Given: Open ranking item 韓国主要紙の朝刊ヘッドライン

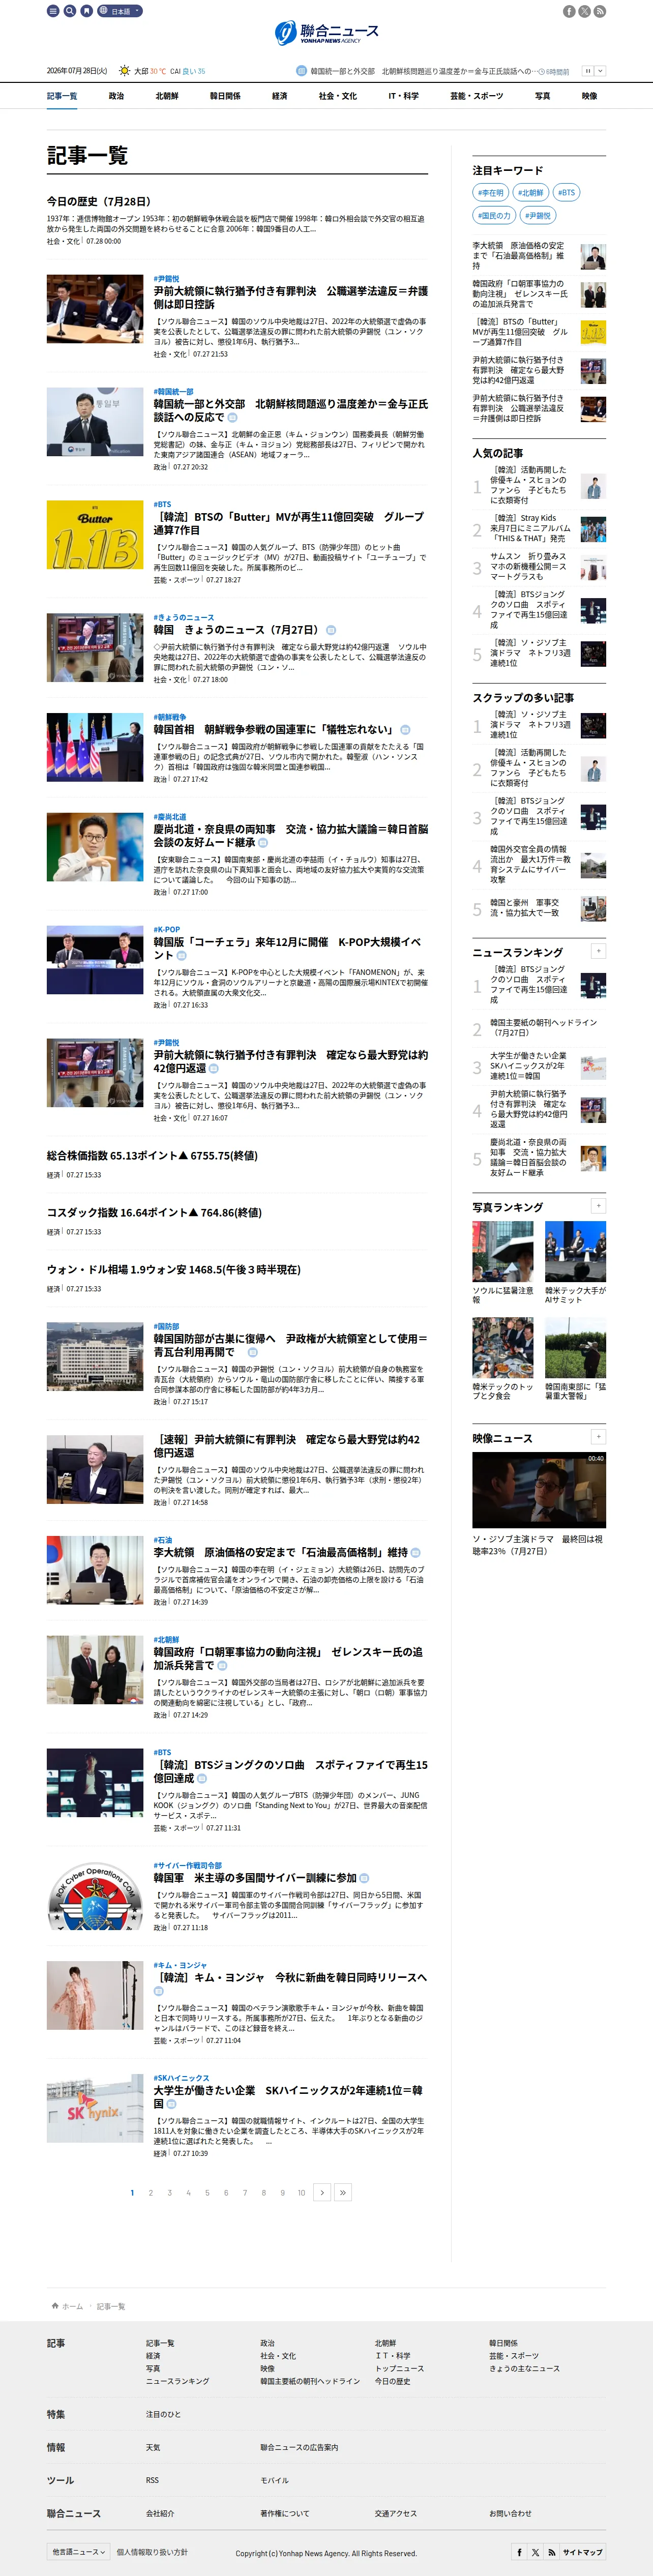Looking at the screenshot, I should point(543,1027).
